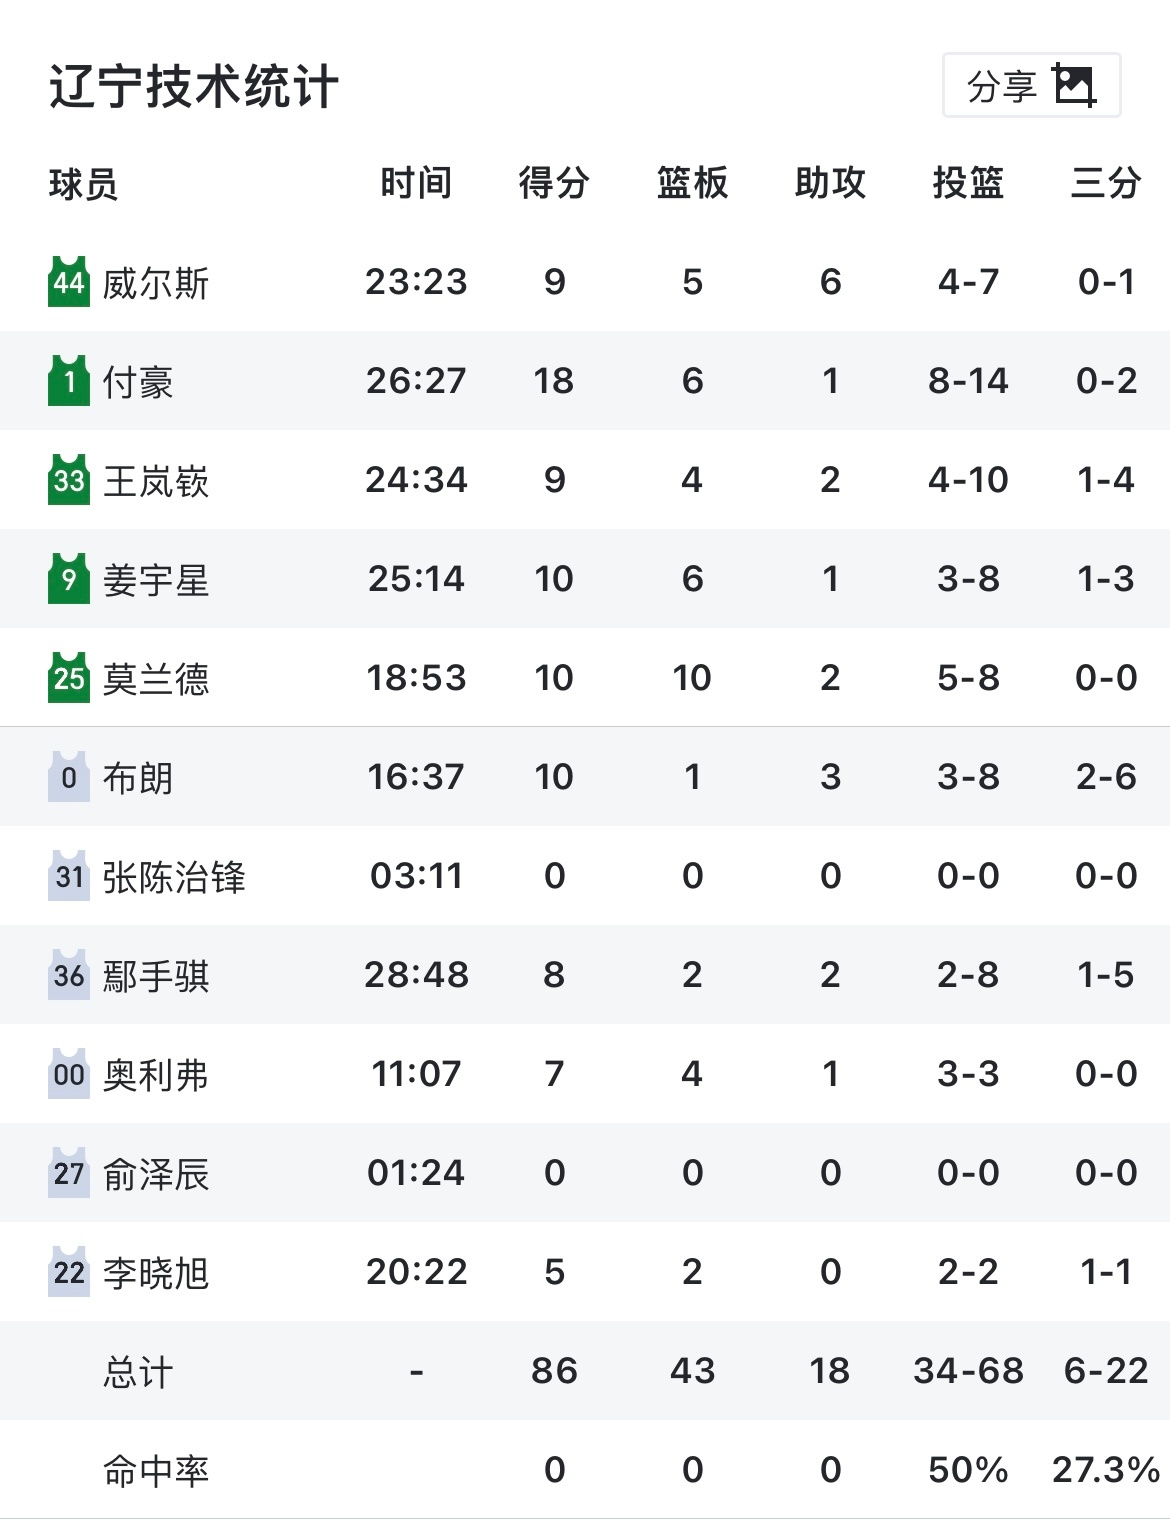Click the 三分 column header
The image size is (1170, 1524).
(1106, 184)
